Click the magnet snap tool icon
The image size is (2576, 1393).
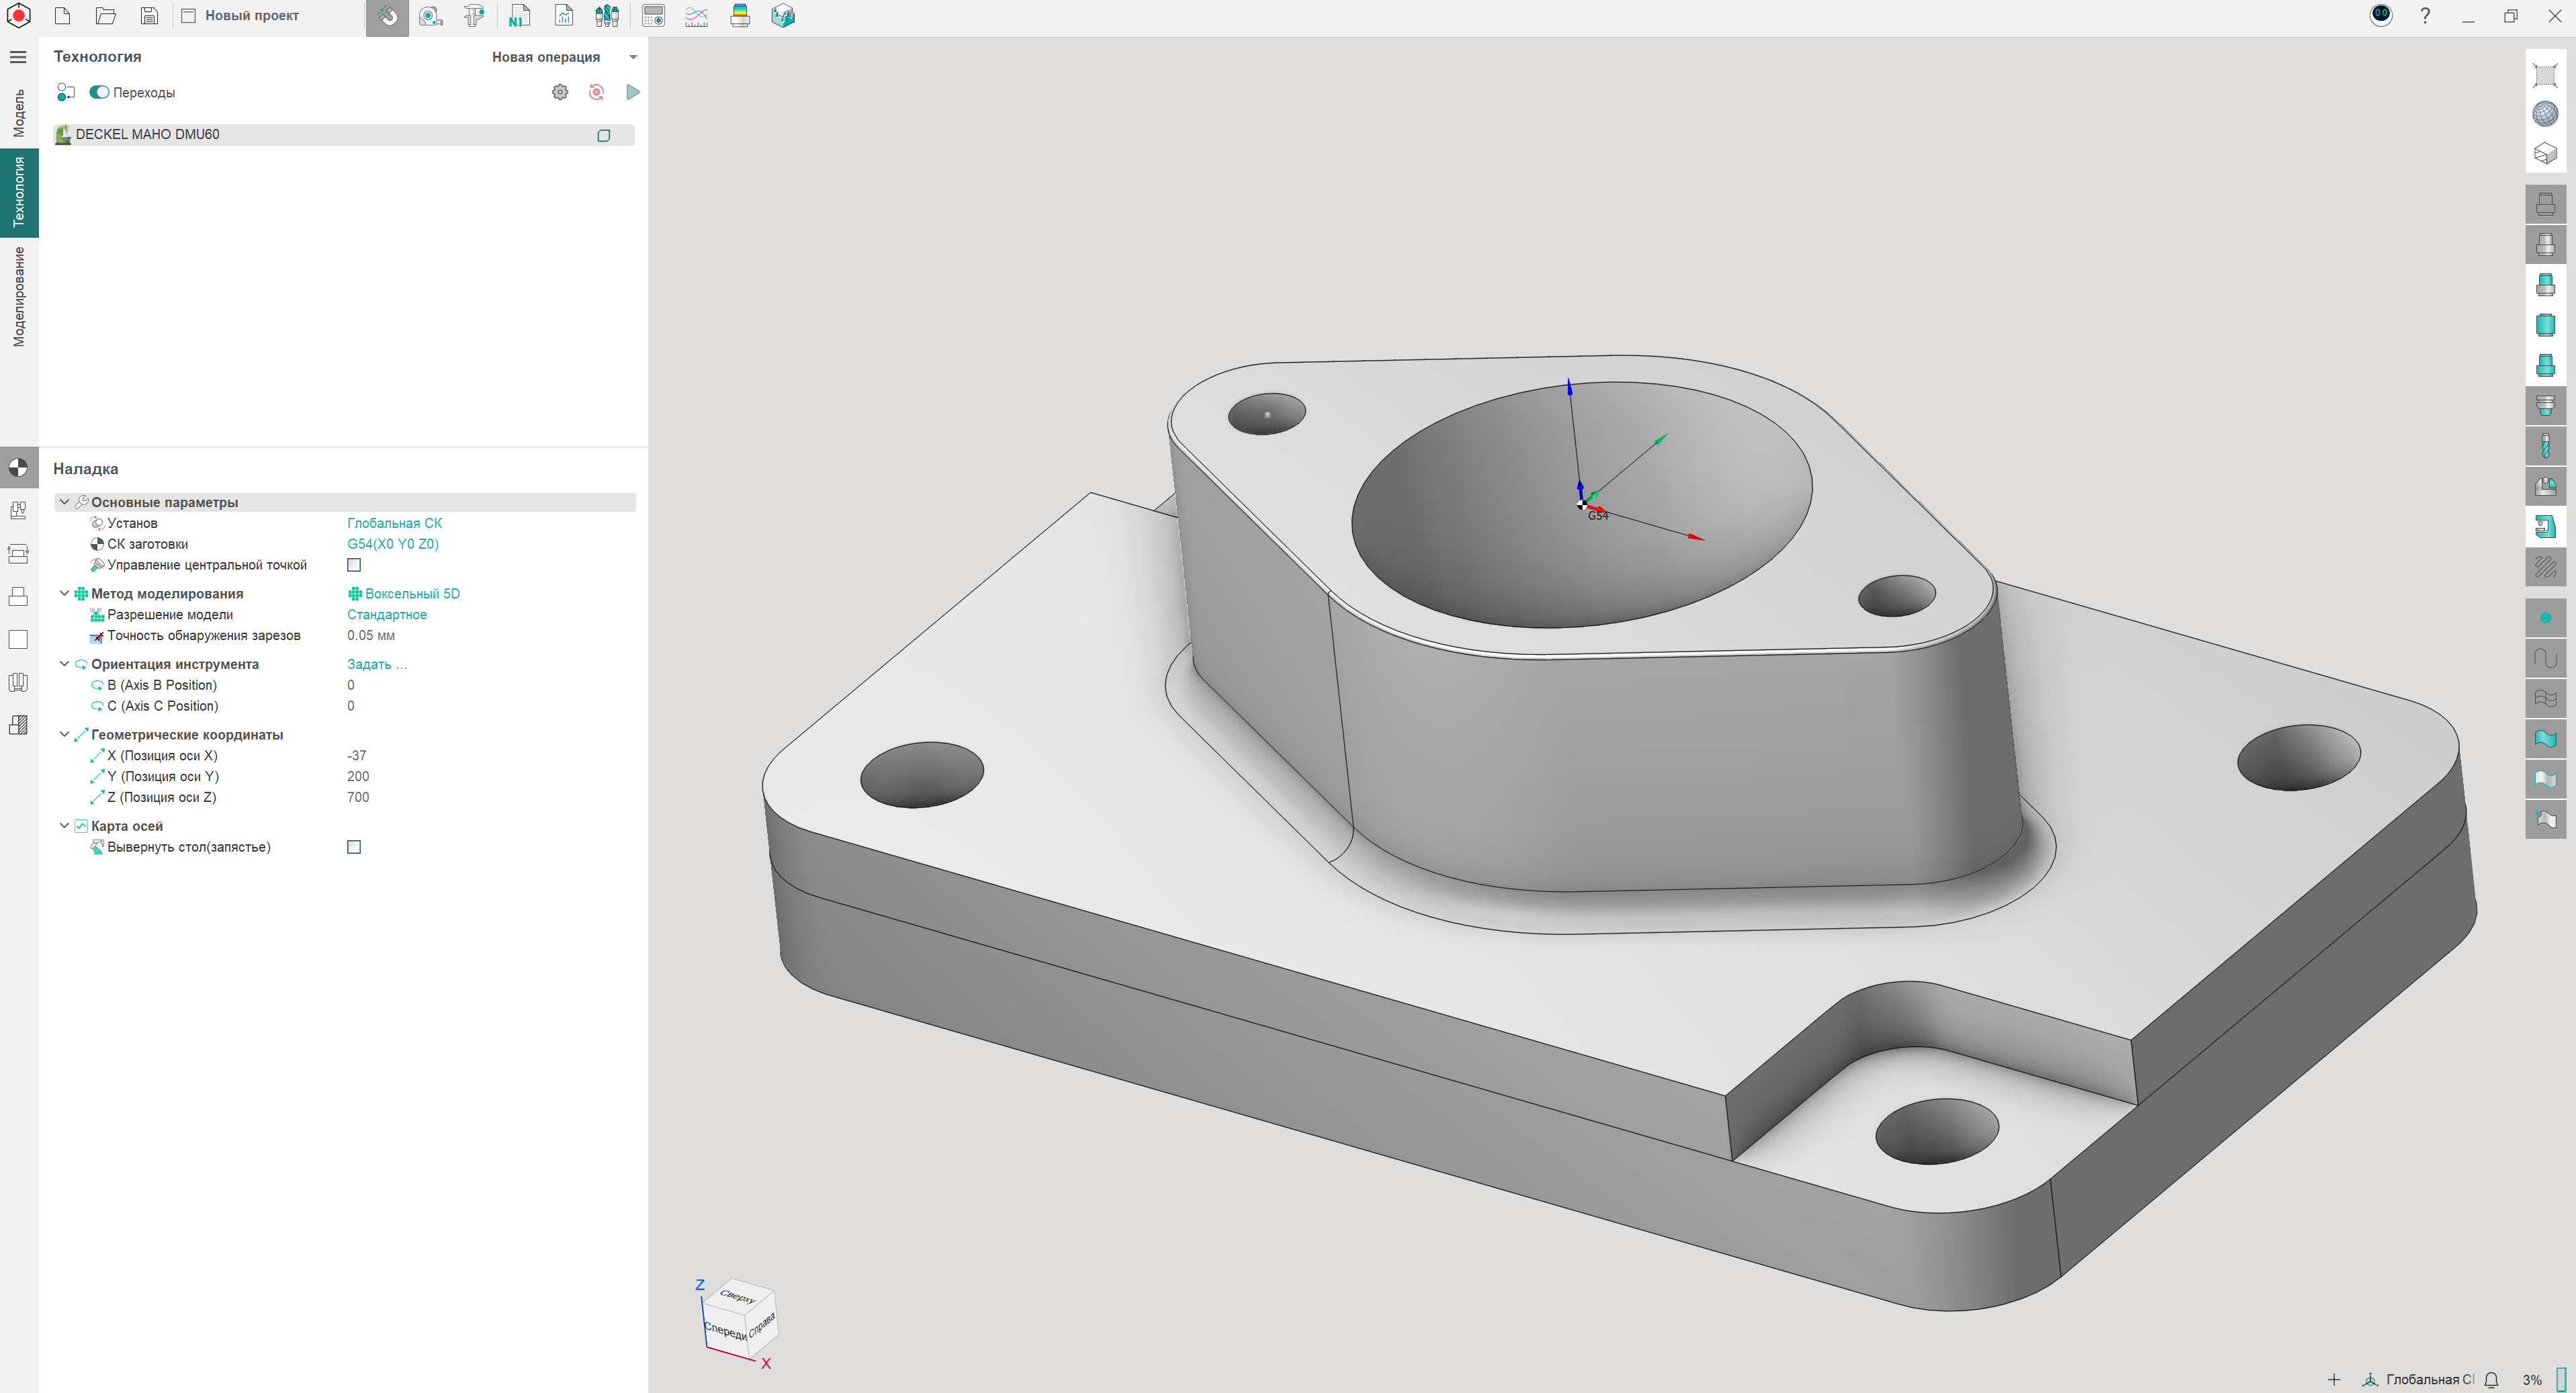[x=387, y=16]
